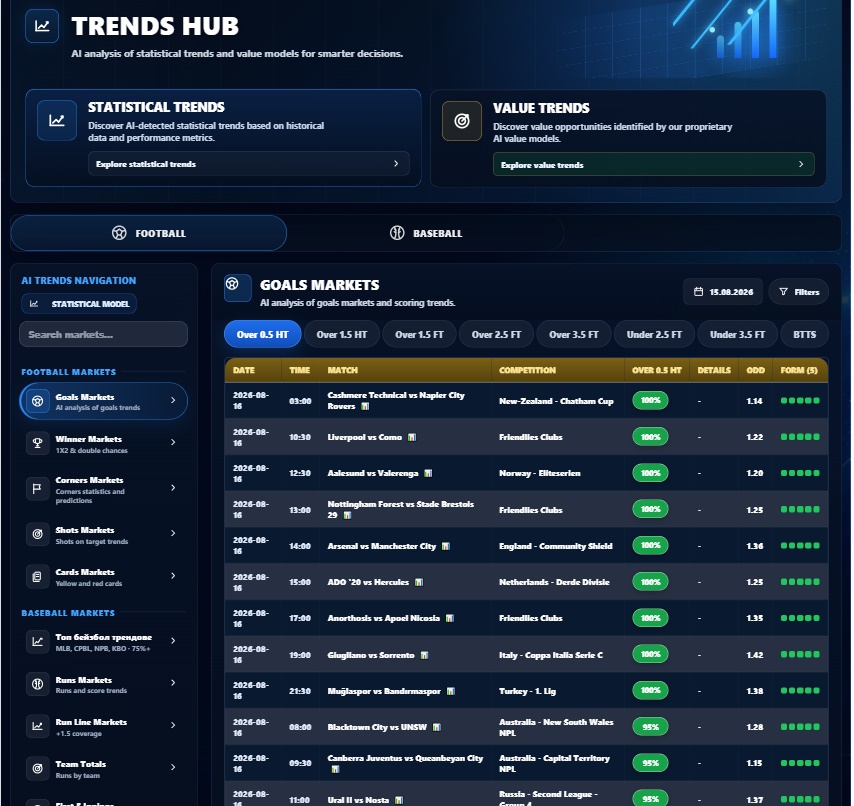Viewport: 854px width, 806px height.
Task: Click the Corners Markets flag icon
Action: [x=38, y=489]
